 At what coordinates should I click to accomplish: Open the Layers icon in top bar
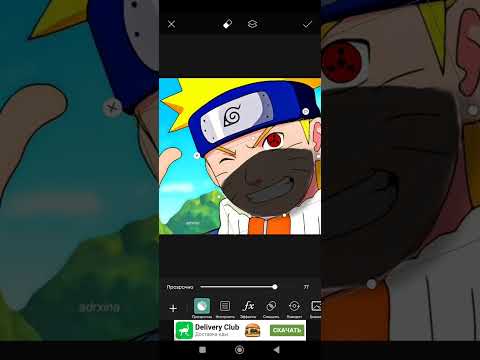click(x=252, y=24)
